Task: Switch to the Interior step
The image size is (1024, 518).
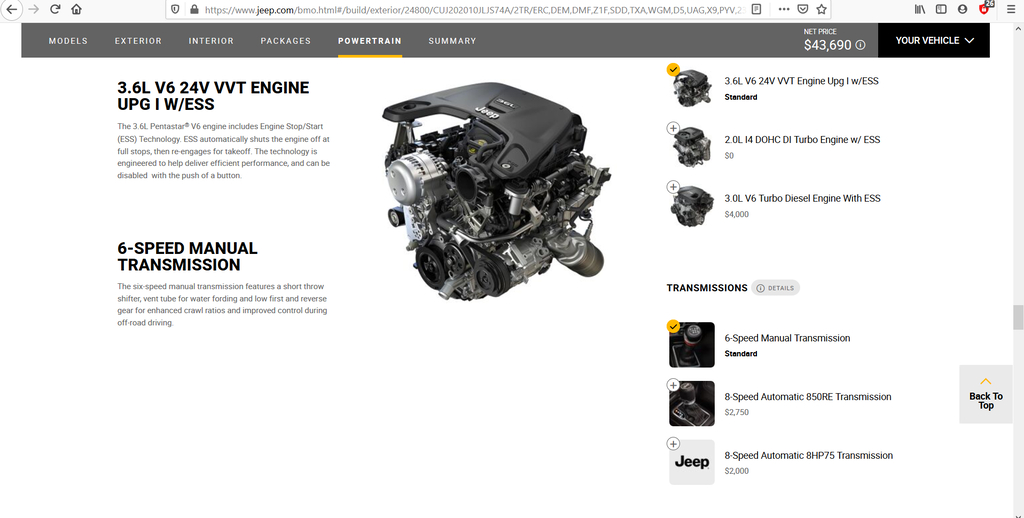Action: coord(211,40)
